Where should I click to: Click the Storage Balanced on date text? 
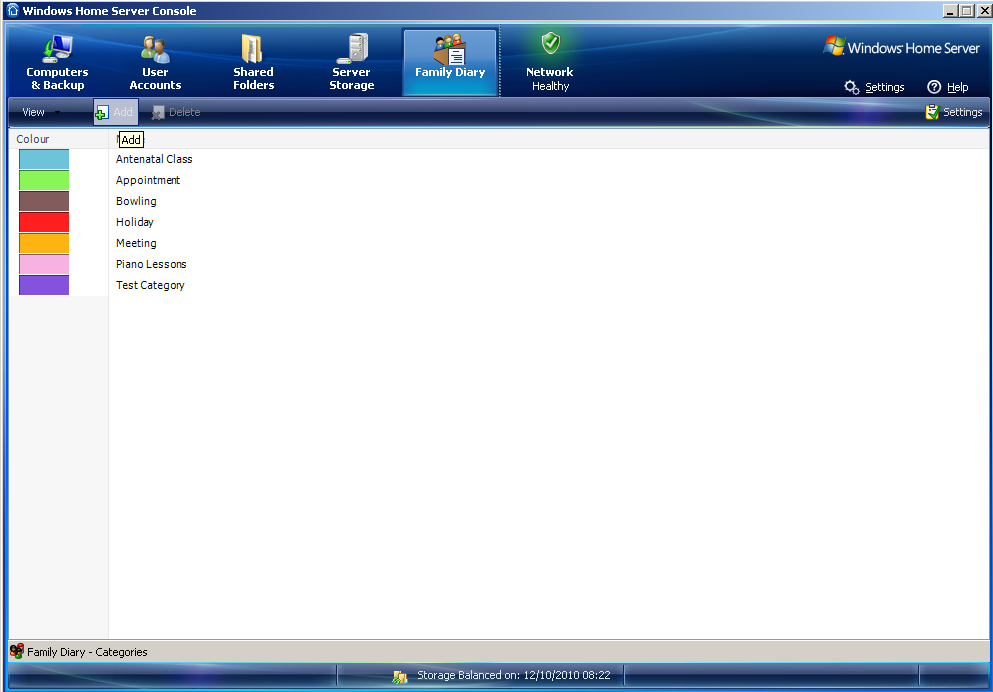514,676
